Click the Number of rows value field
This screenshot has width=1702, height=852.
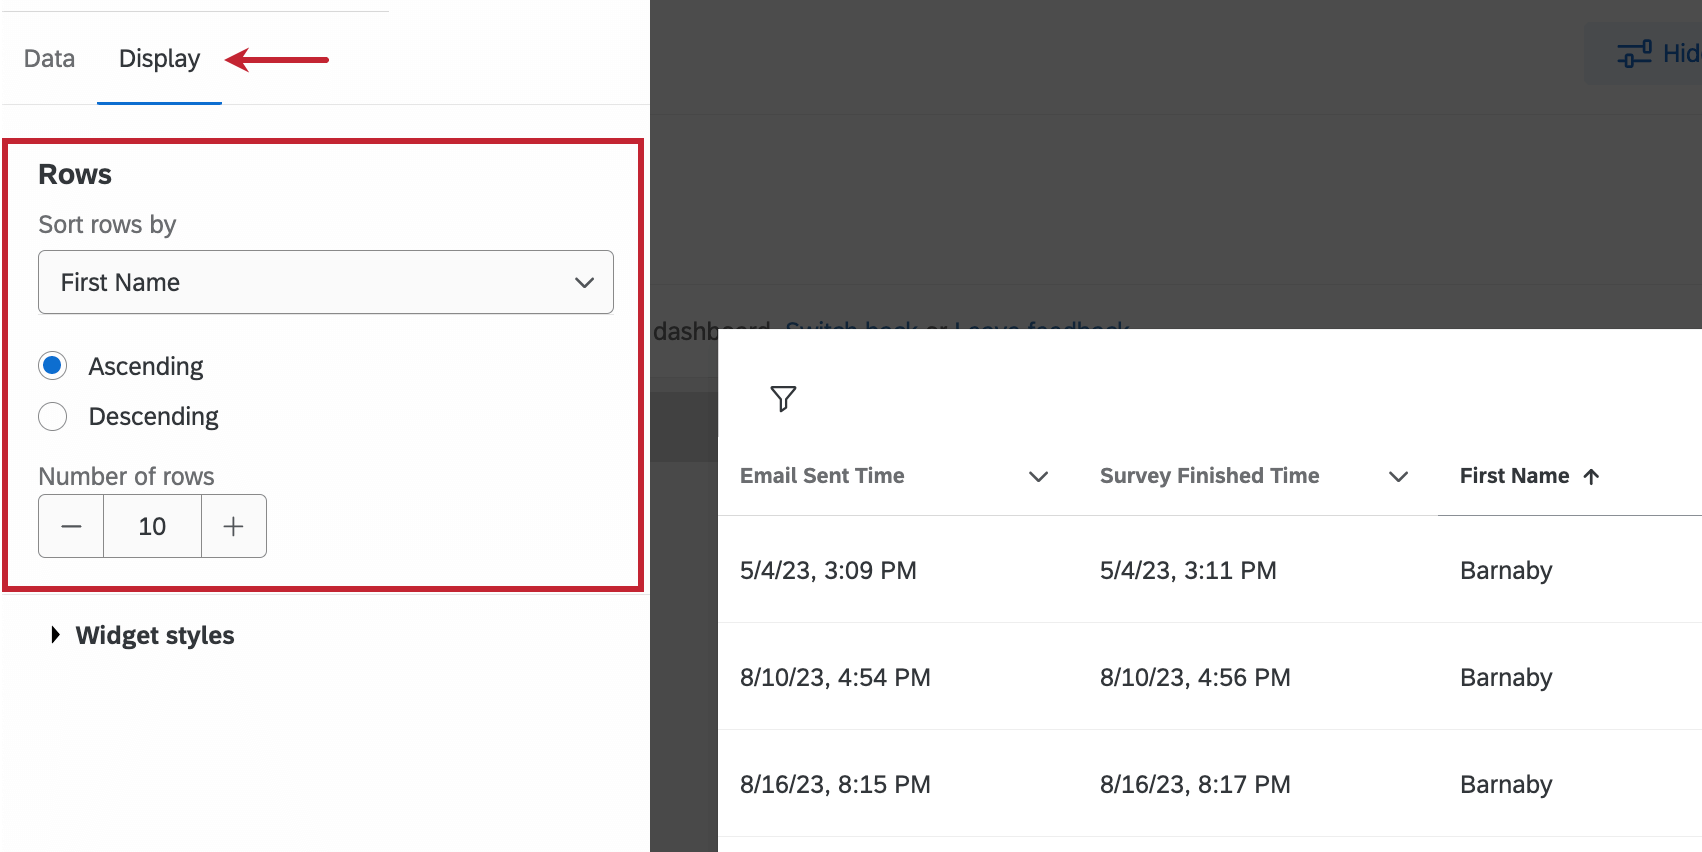(x=152, y=526)
